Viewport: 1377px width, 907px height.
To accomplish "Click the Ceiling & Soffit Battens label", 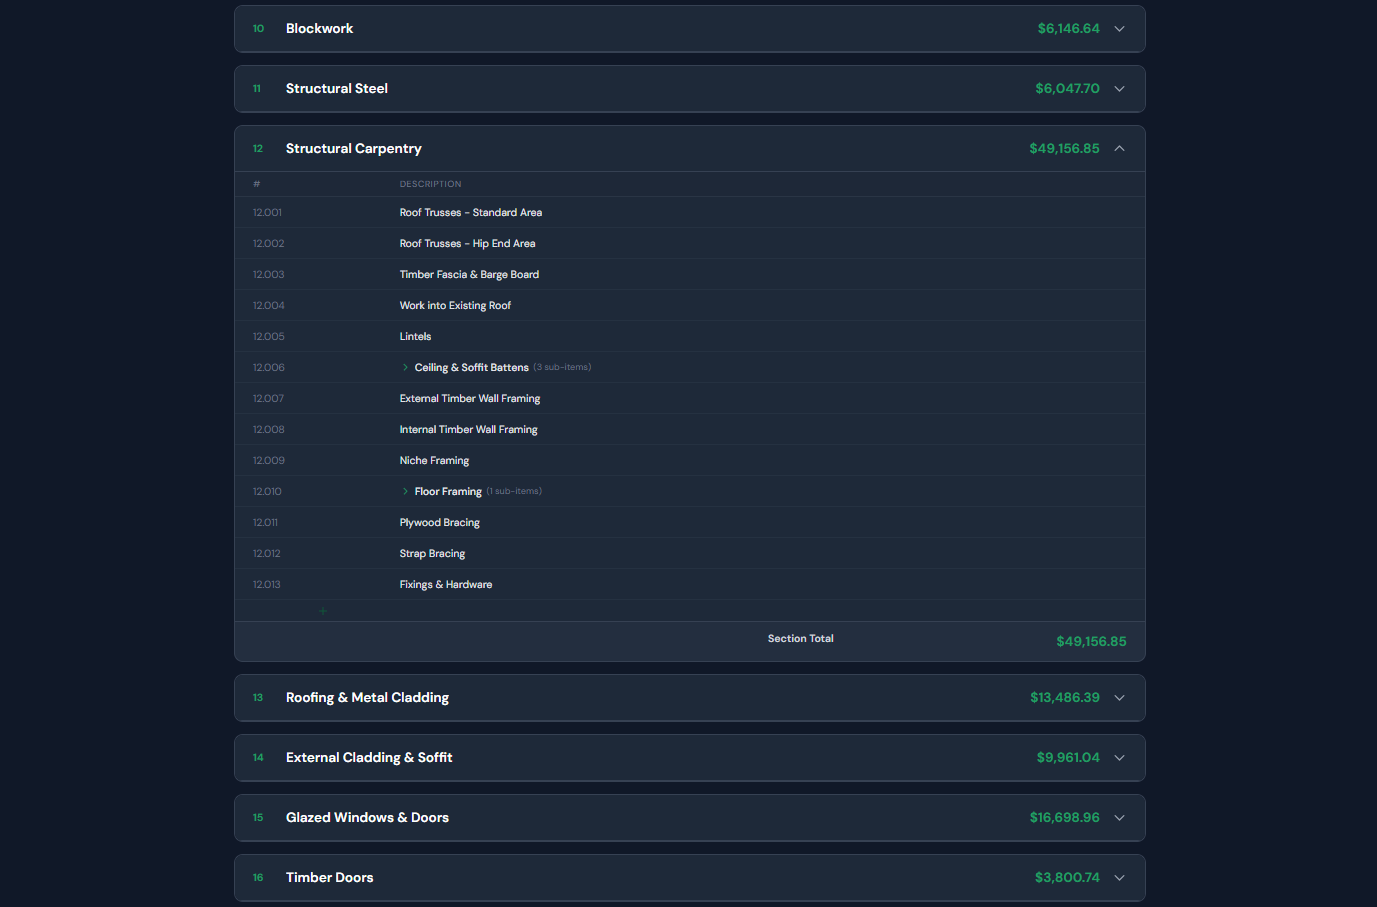I will [472, 368].
